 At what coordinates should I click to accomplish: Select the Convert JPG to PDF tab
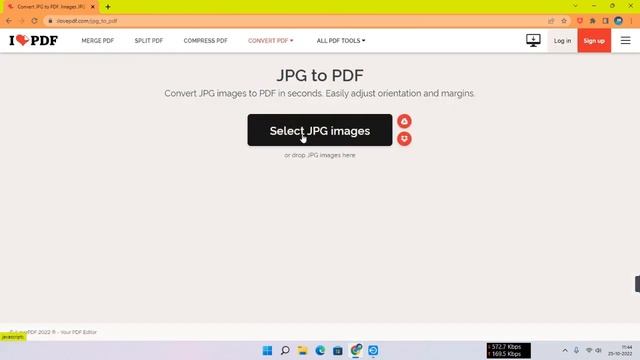click(50, 7)
